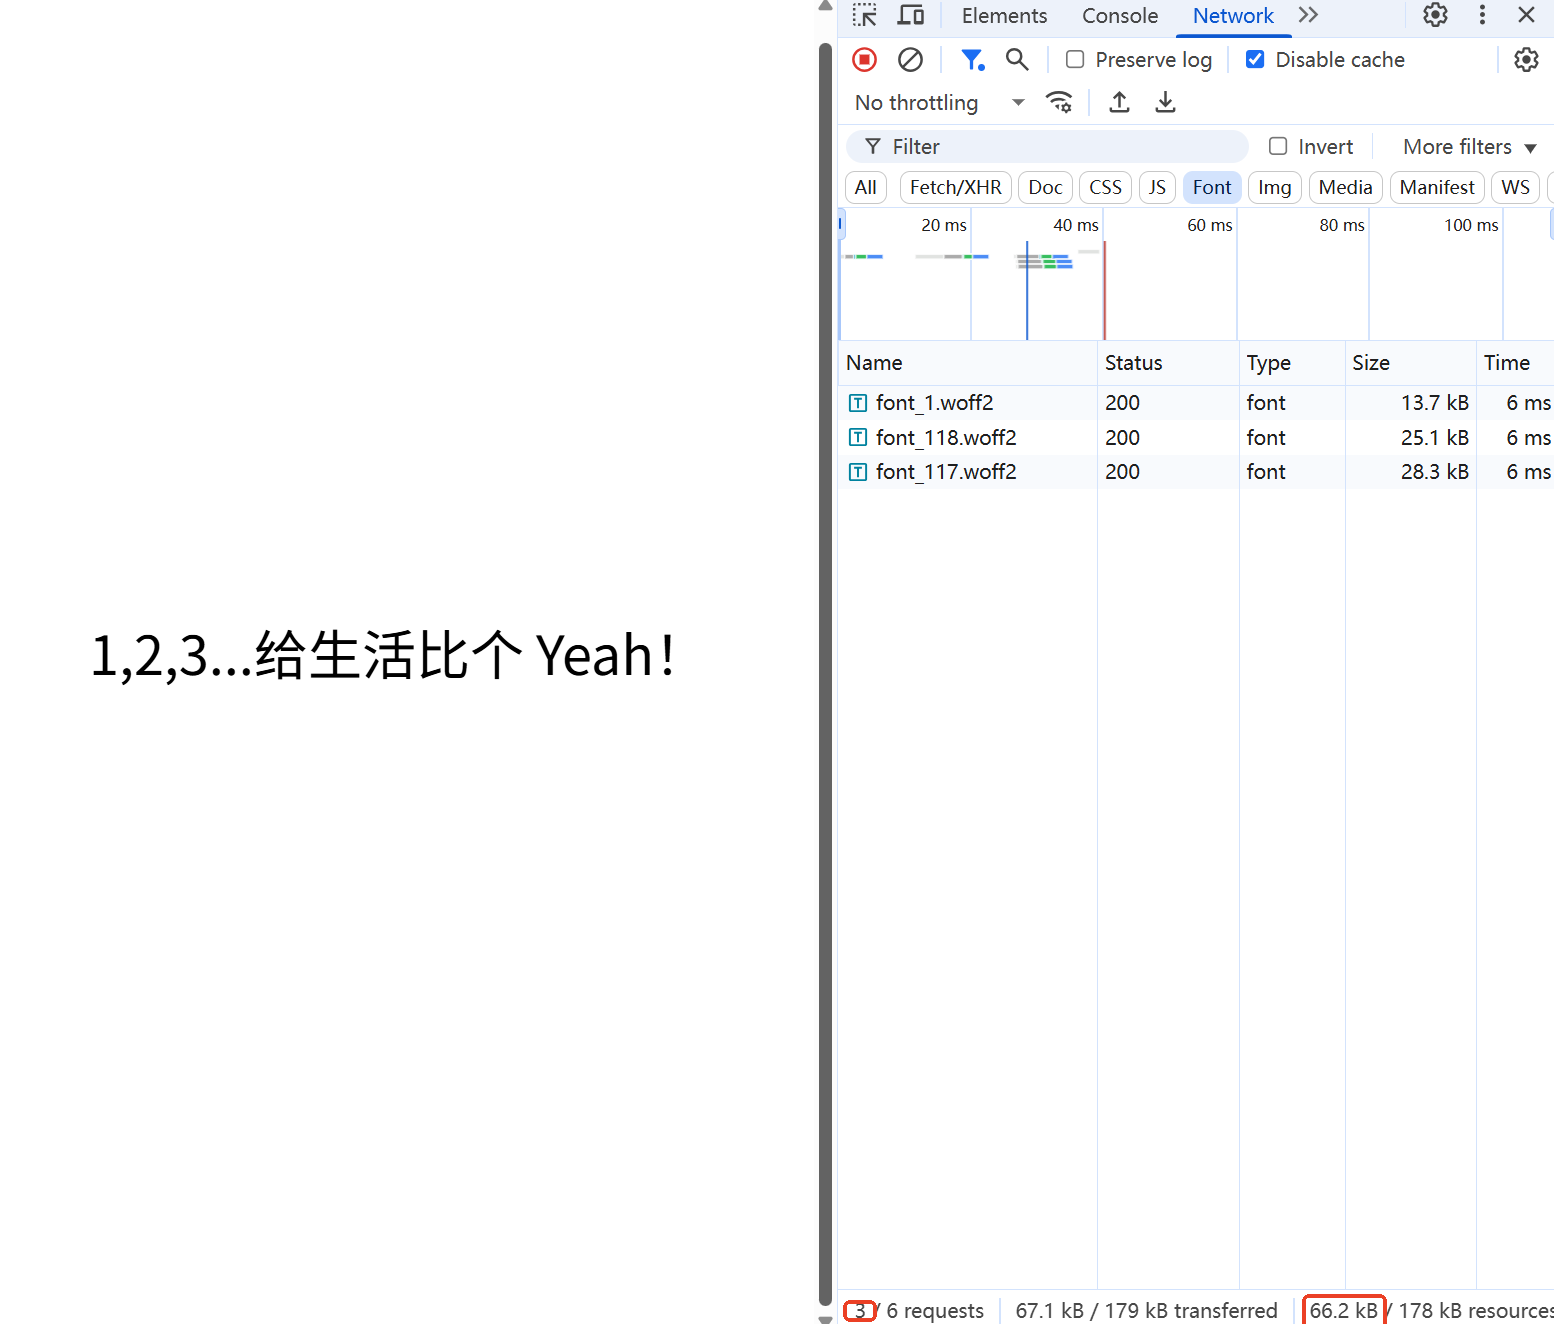Toggle the device toolbar
Screen dimensions: 1554x1324
pyautogui.click(x=910, y=15)
